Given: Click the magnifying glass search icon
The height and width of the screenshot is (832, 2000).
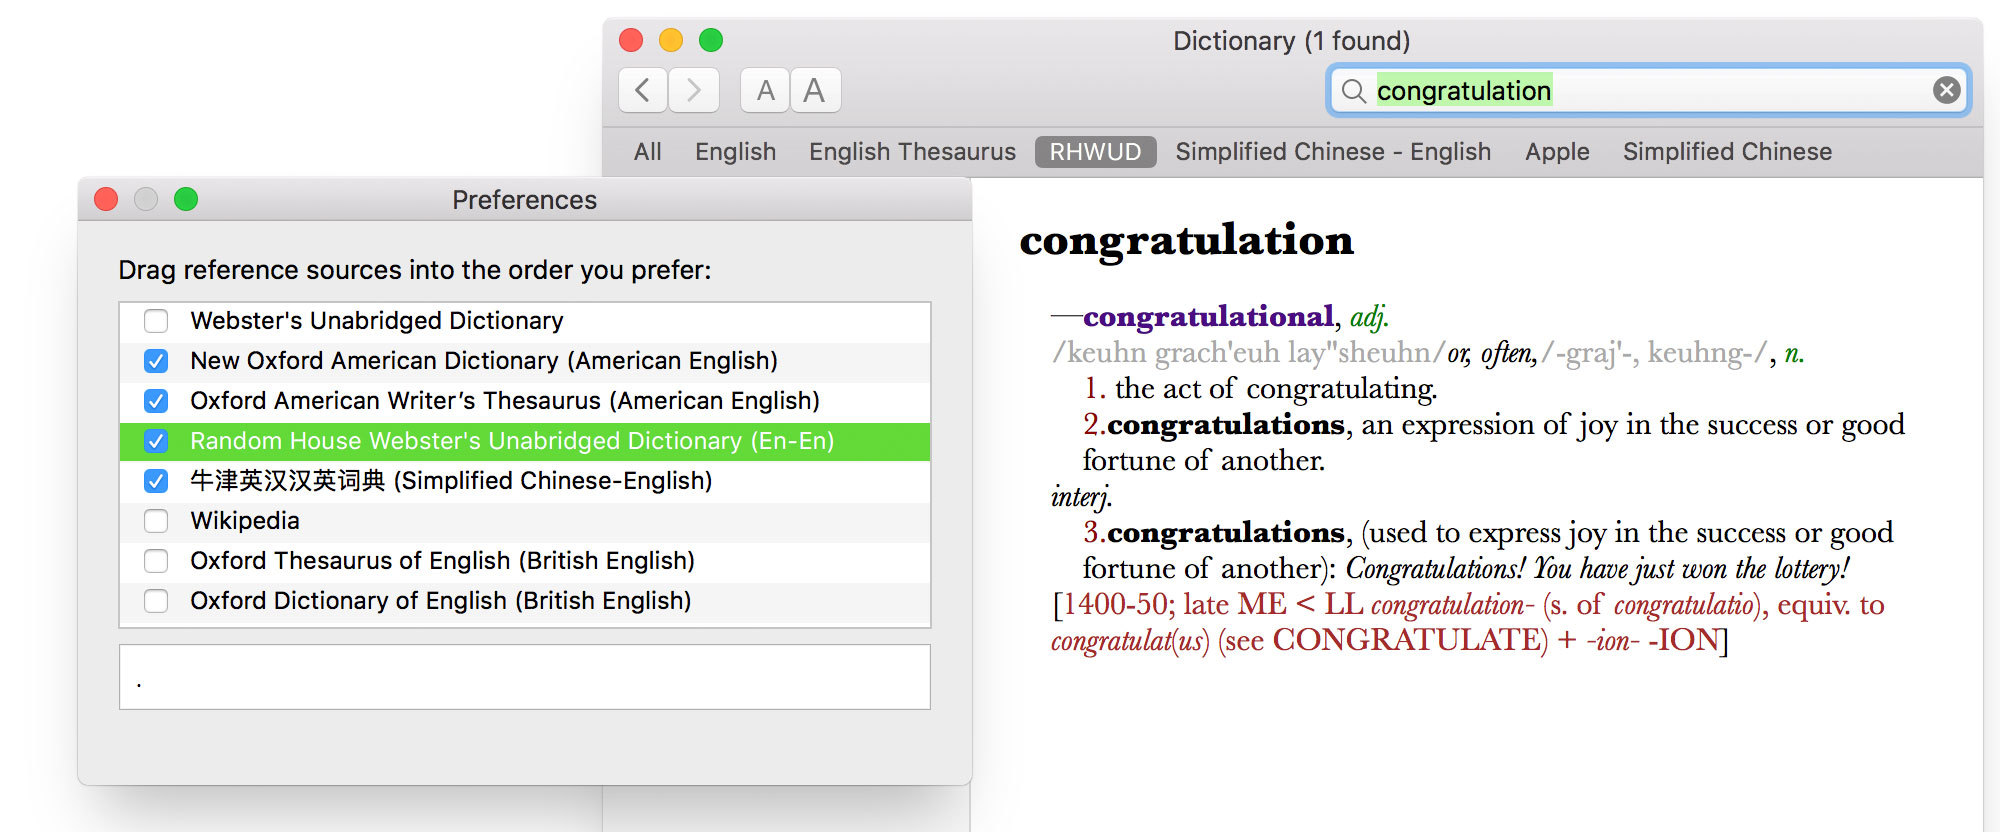Looking at the screenshot, I should point(1353,91).
